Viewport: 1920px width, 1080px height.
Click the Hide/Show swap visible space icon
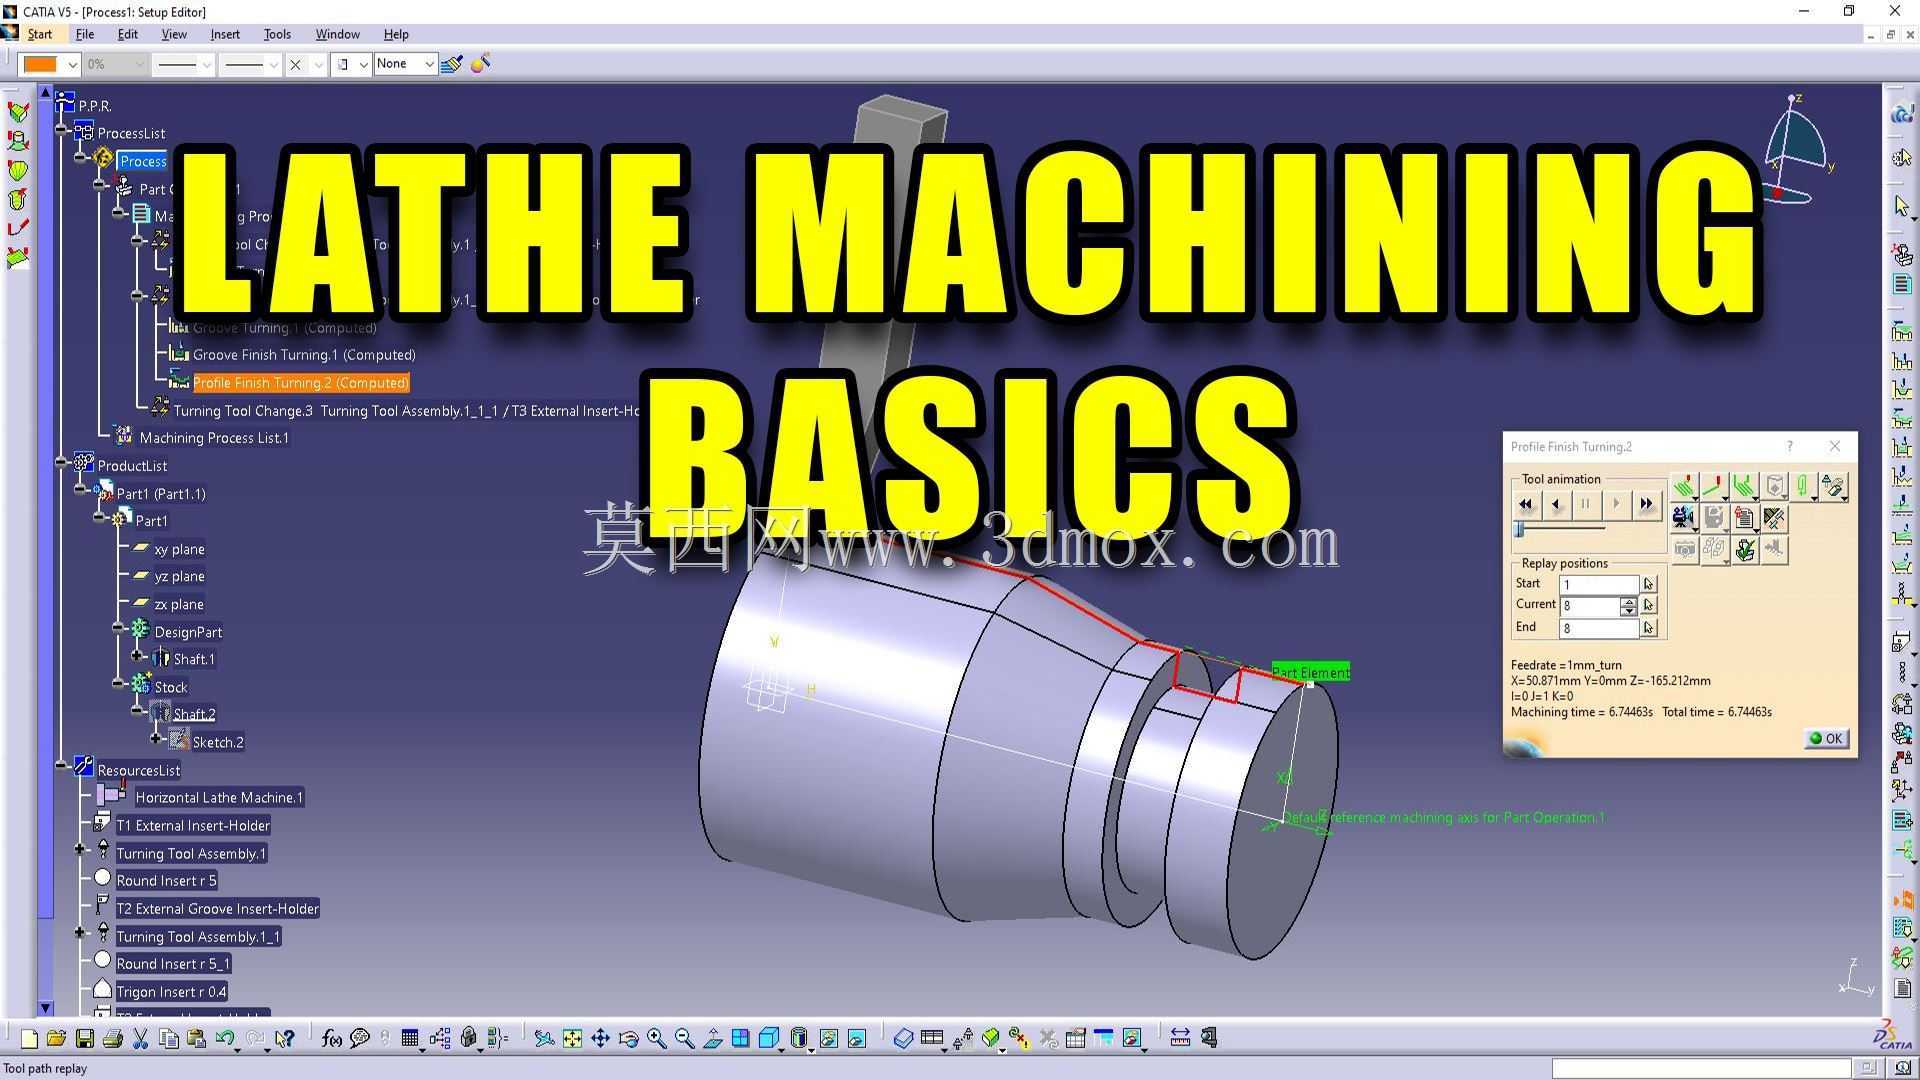point(857,1039)
